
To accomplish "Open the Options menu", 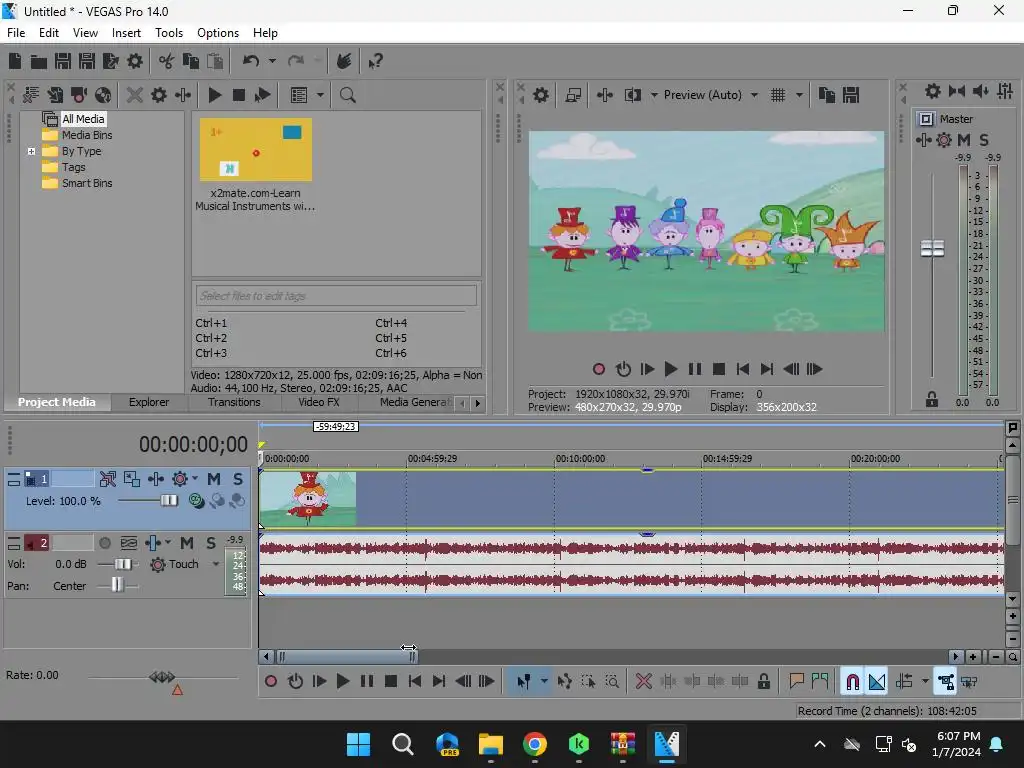I will (218, 33).
